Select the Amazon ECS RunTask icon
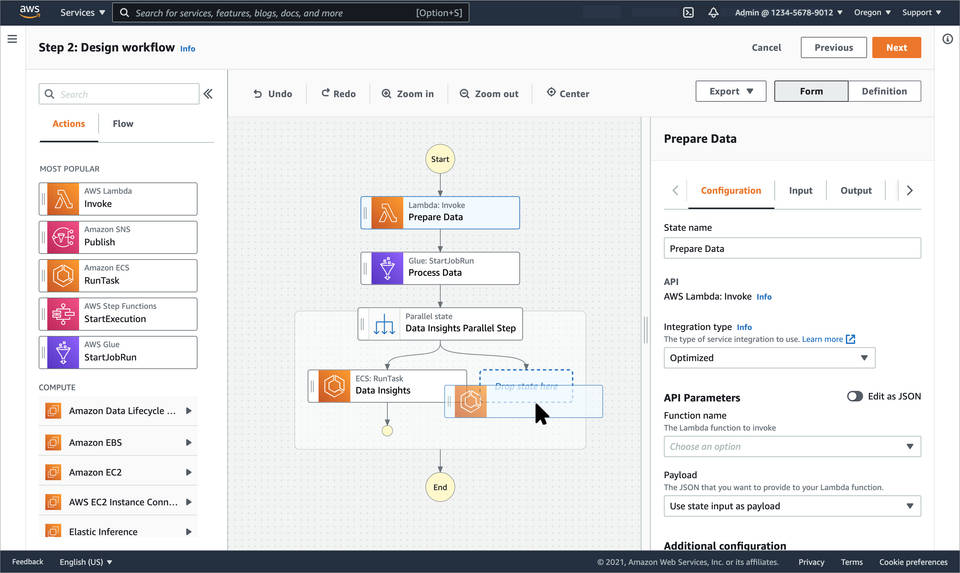960x573 pixels. (64, 275)
